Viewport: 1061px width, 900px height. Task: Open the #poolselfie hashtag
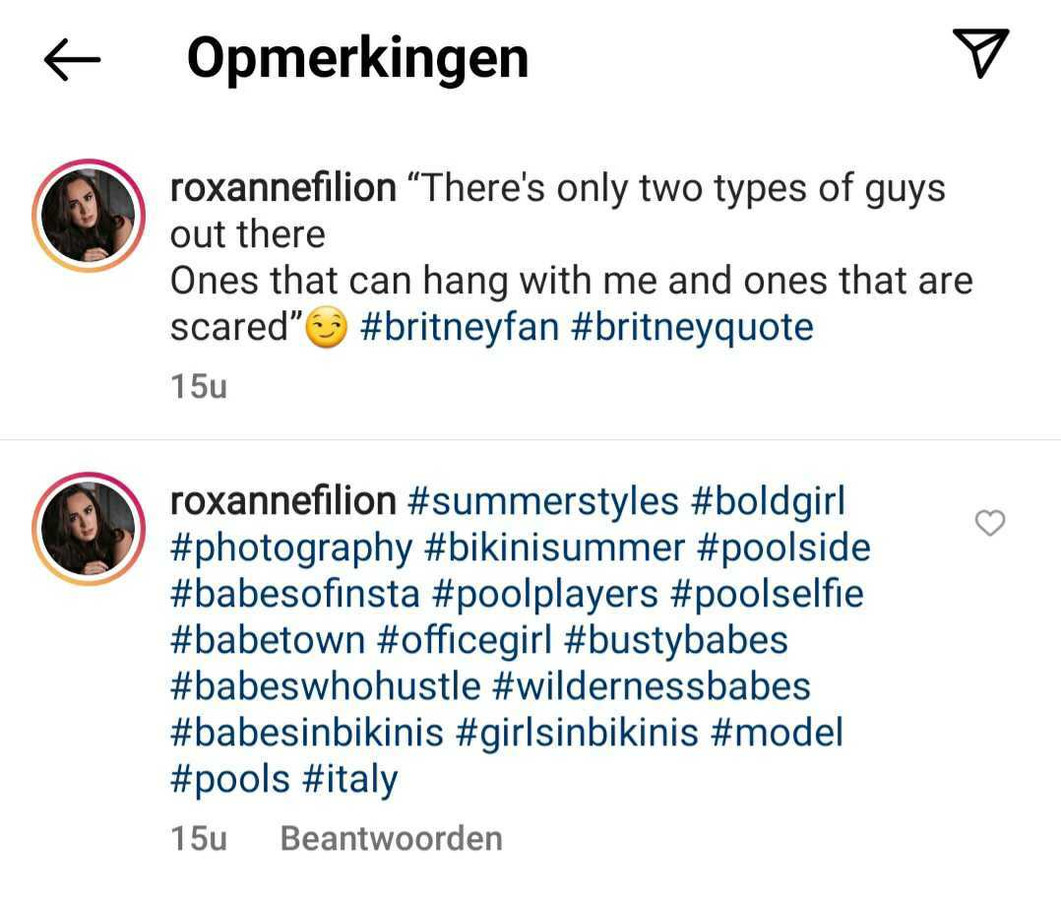(x=767, y=594)
